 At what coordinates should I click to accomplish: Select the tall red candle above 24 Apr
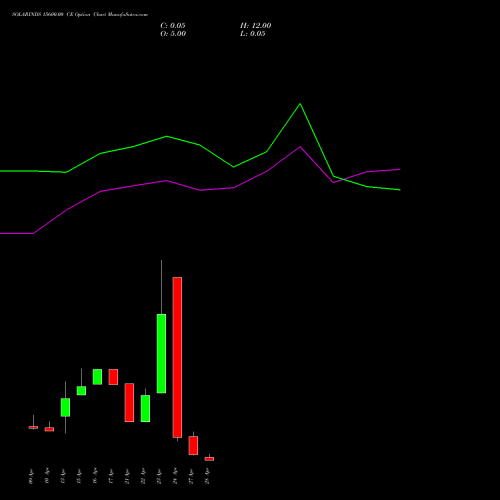point(177,357)
